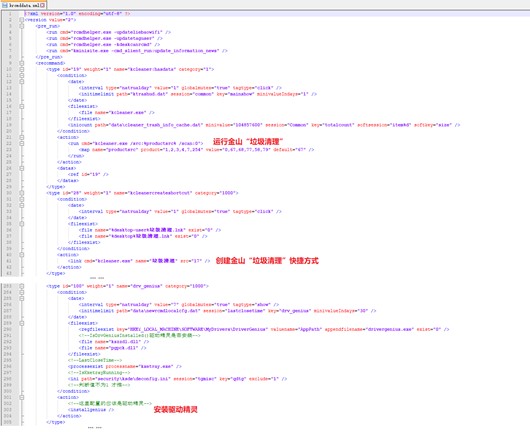Click the <!--LastCloseTime--> comment
Screen dimensions: 530x432
(x=95, y=360)
